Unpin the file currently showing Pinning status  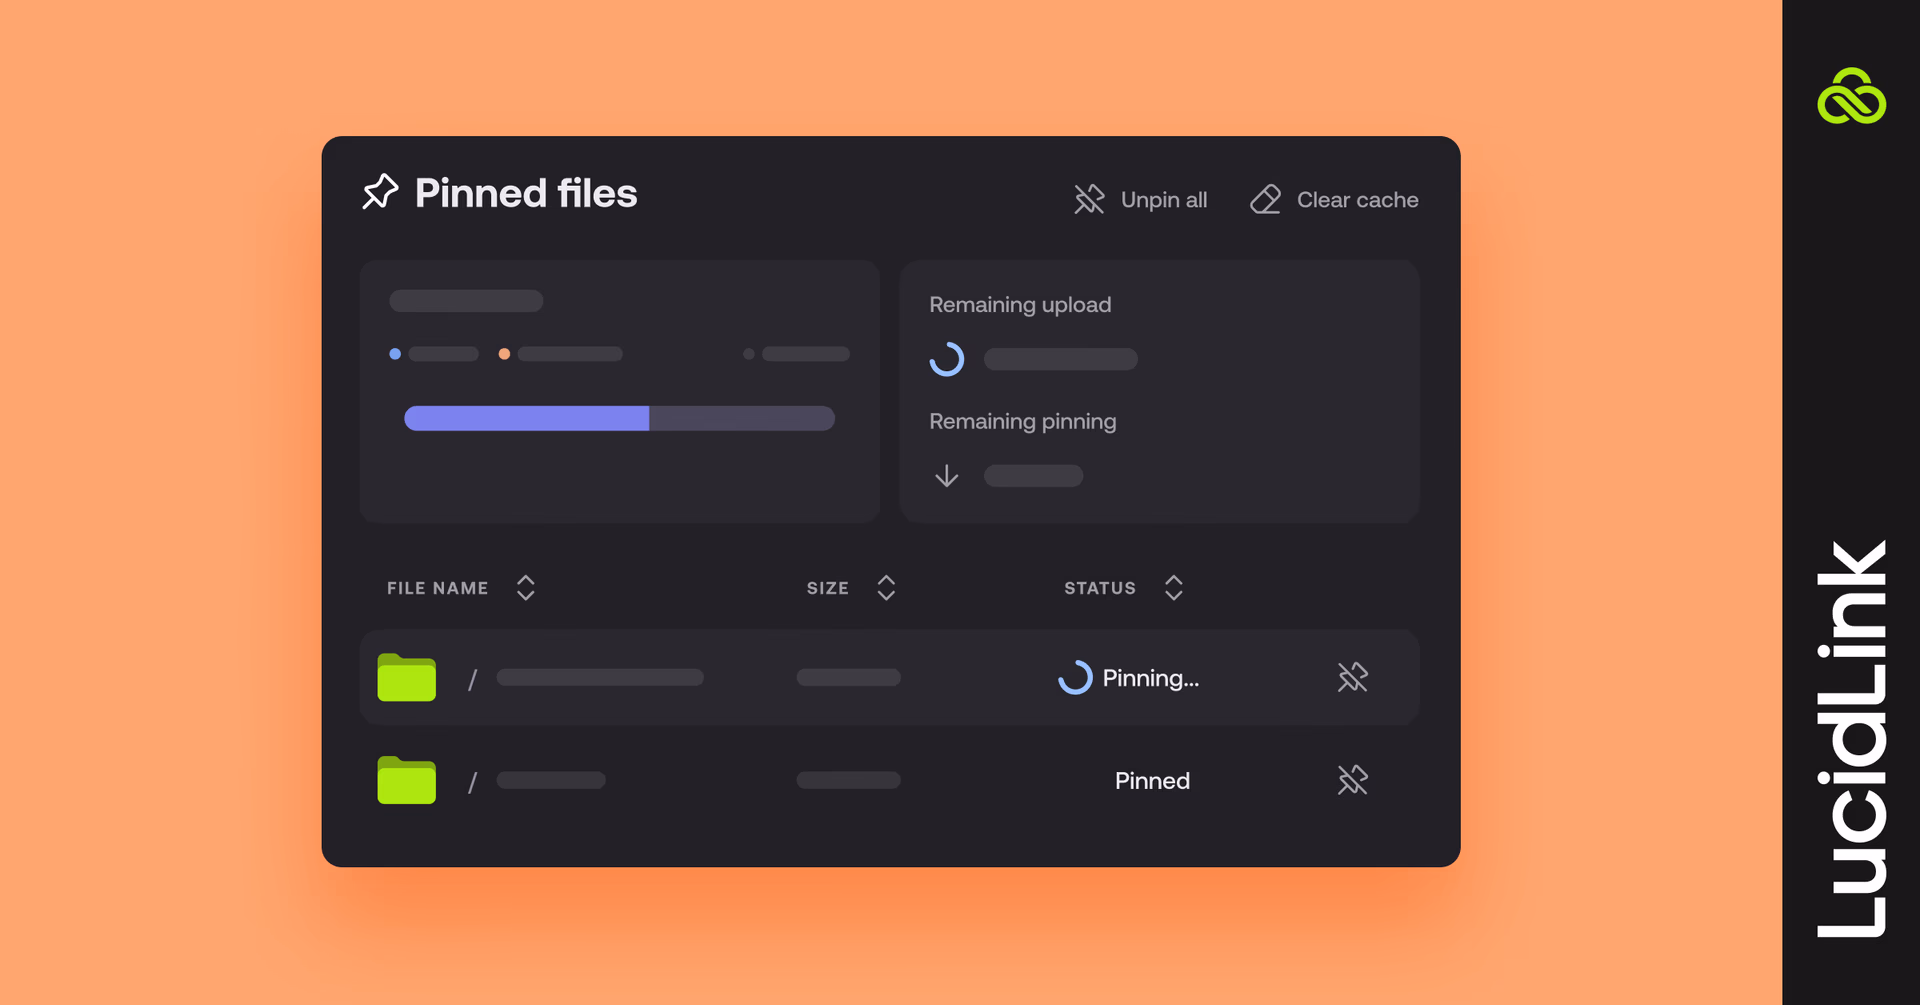(1352, 677)
